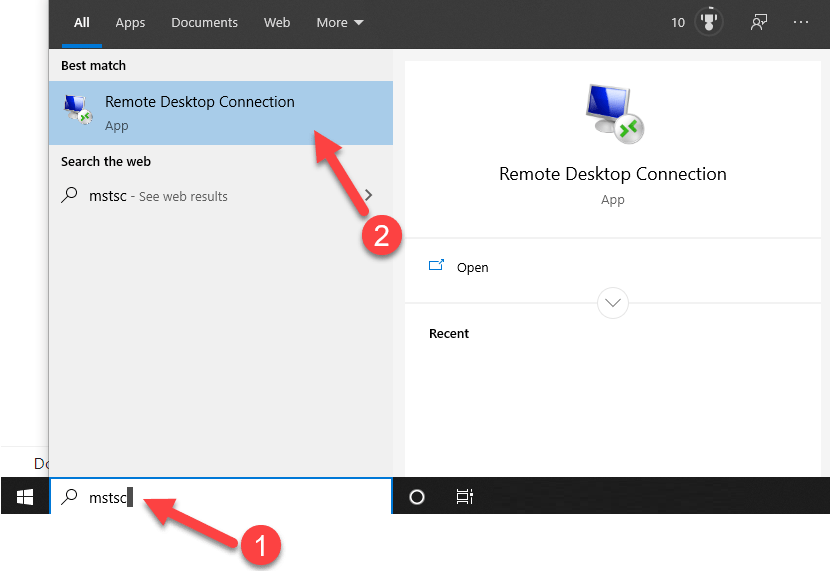Select the All search tab
Image resolution: width=830 pixels, height=571 pixels.
82,22
